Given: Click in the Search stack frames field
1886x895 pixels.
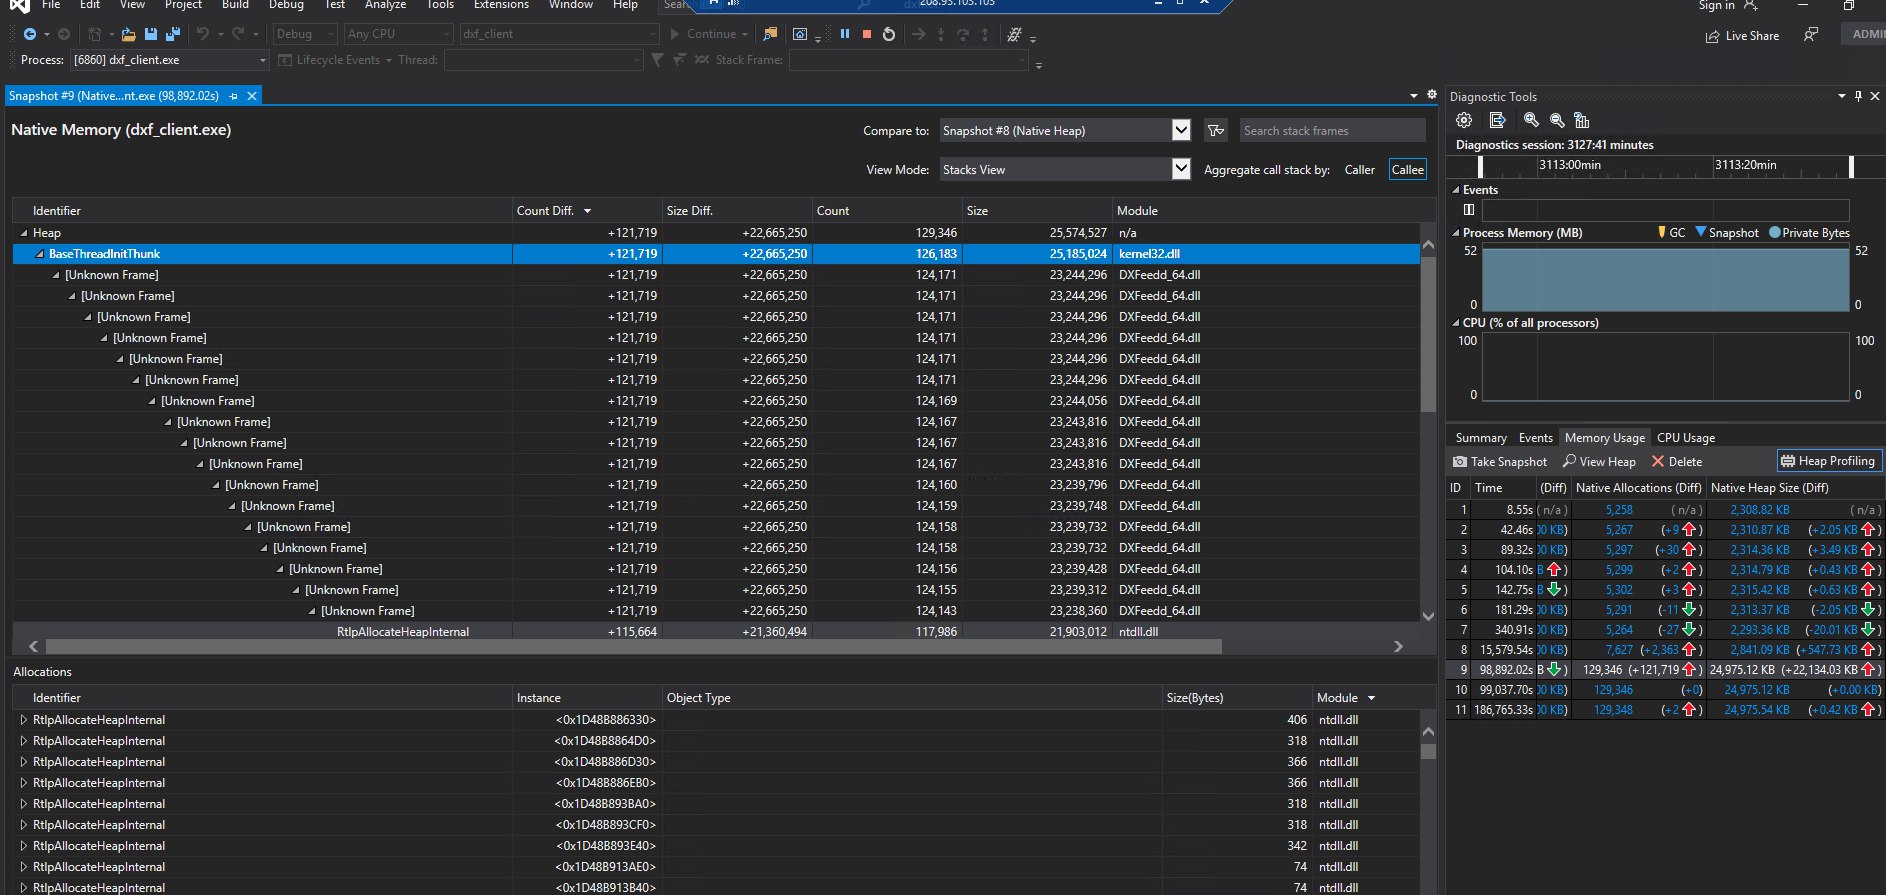Looking at the screenshot, I should click(x=1332, y=131).
